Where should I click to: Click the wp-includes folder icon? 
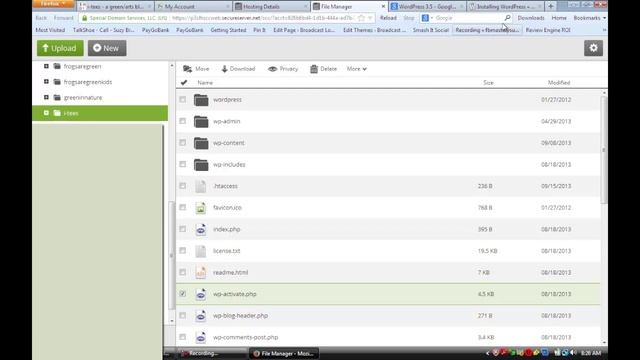[x=201, y=164]
